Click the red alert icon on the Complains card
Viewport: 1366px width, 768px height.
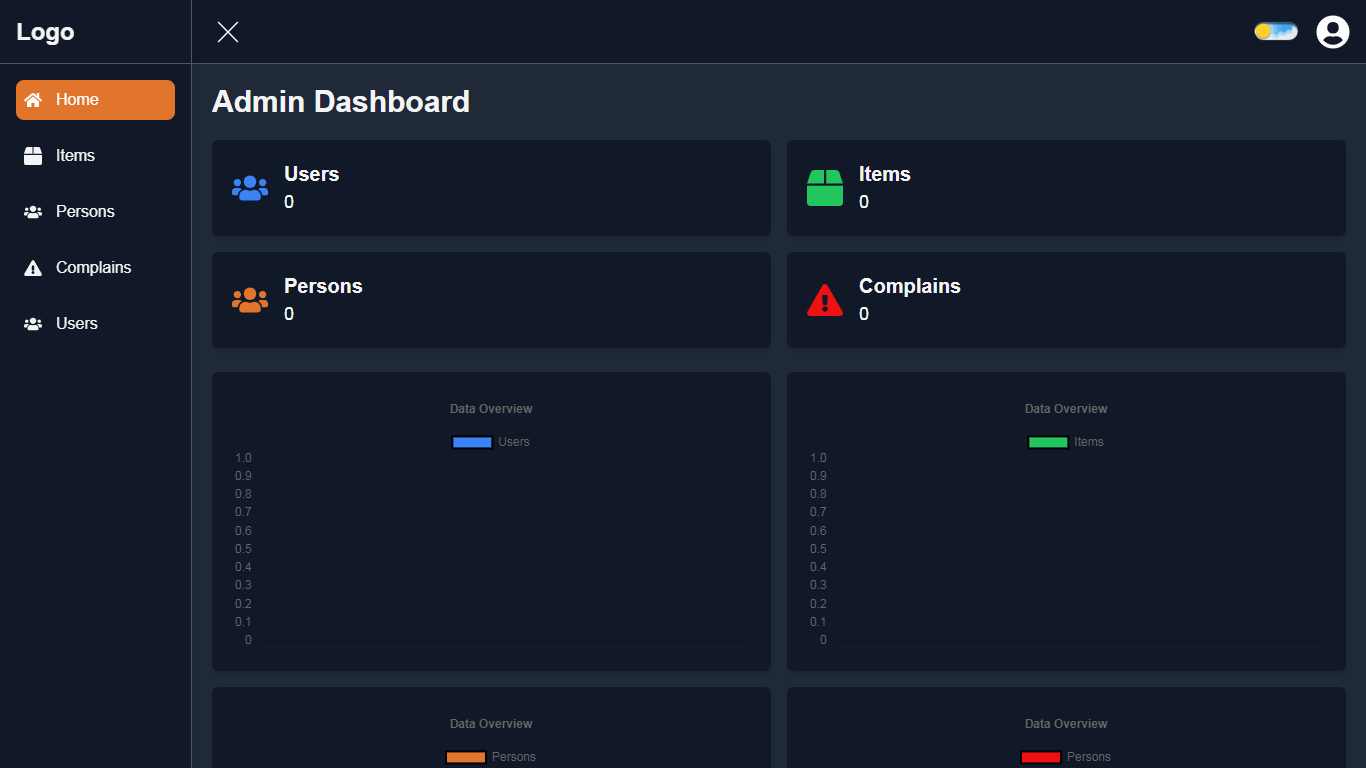pyautogui.click(x=825, y=300)
